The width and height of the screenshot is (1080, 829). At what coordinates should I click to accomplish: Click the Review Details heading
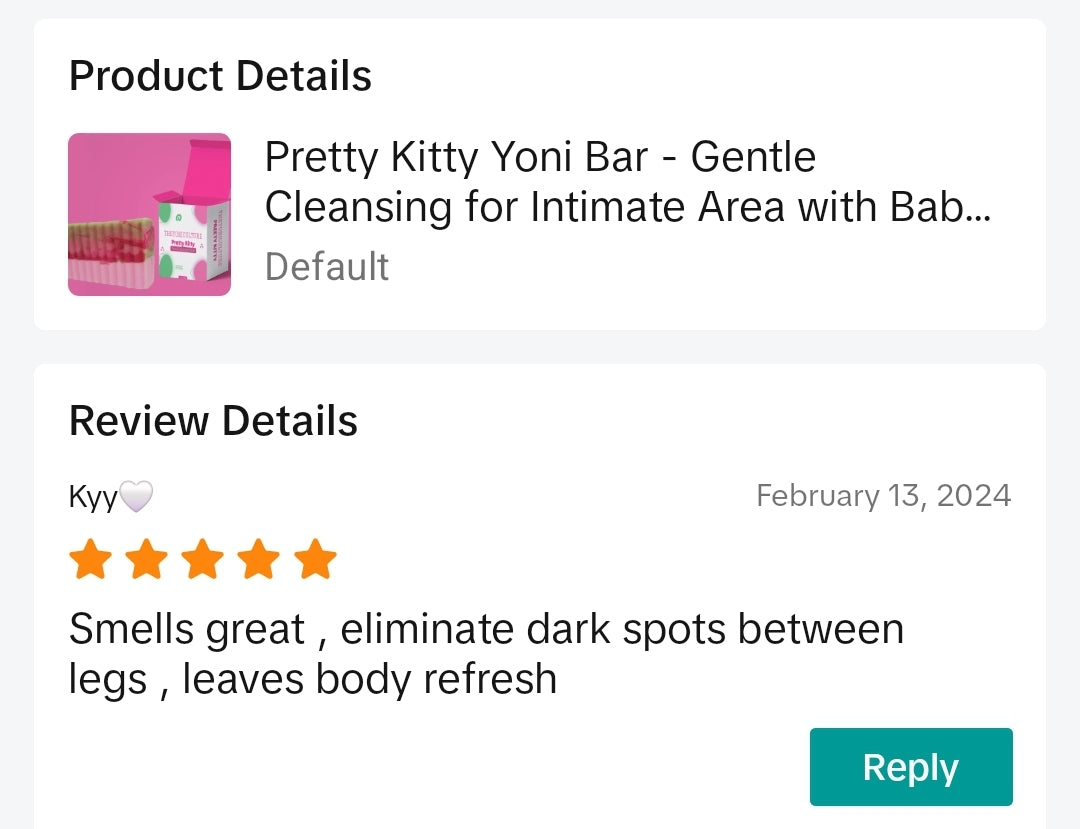(x=213, y=421)
